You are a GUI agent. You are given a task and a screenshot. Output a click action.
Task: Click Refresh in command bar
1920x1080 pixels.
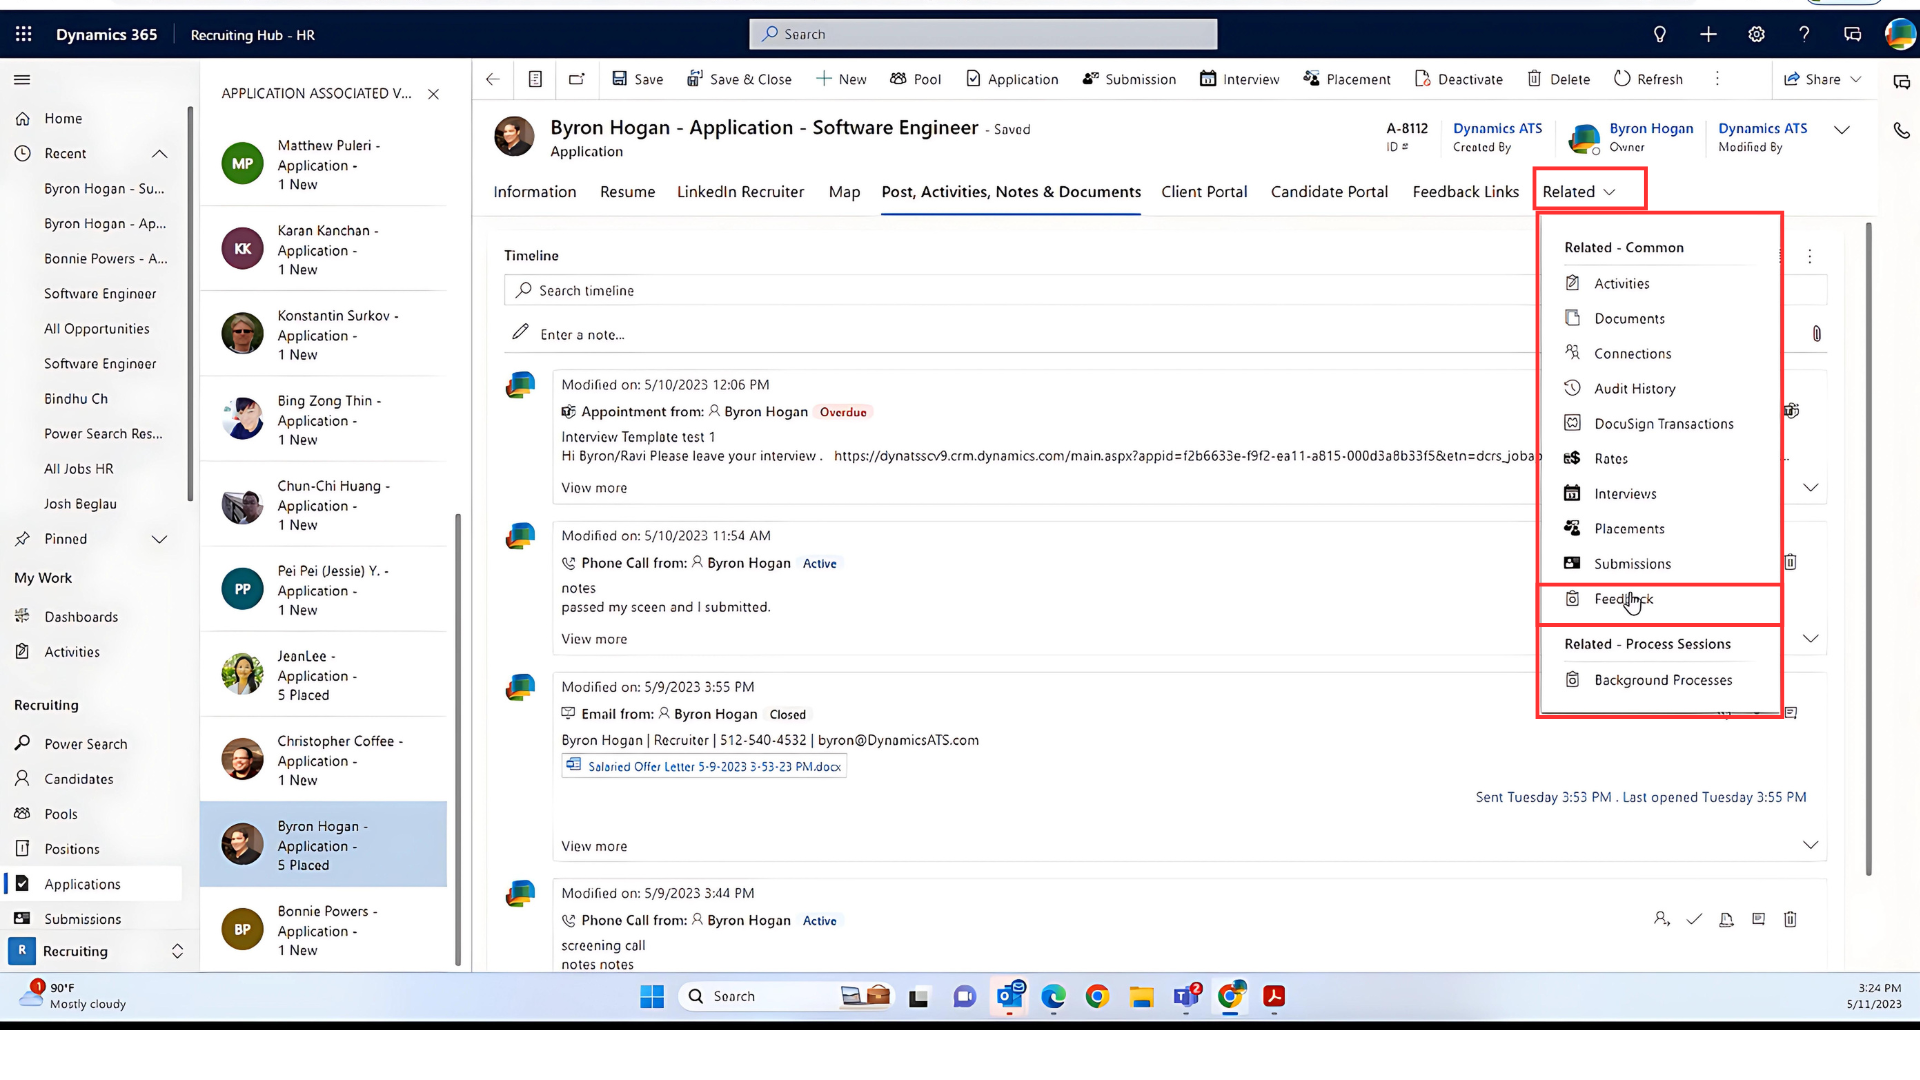point(1648,79)
